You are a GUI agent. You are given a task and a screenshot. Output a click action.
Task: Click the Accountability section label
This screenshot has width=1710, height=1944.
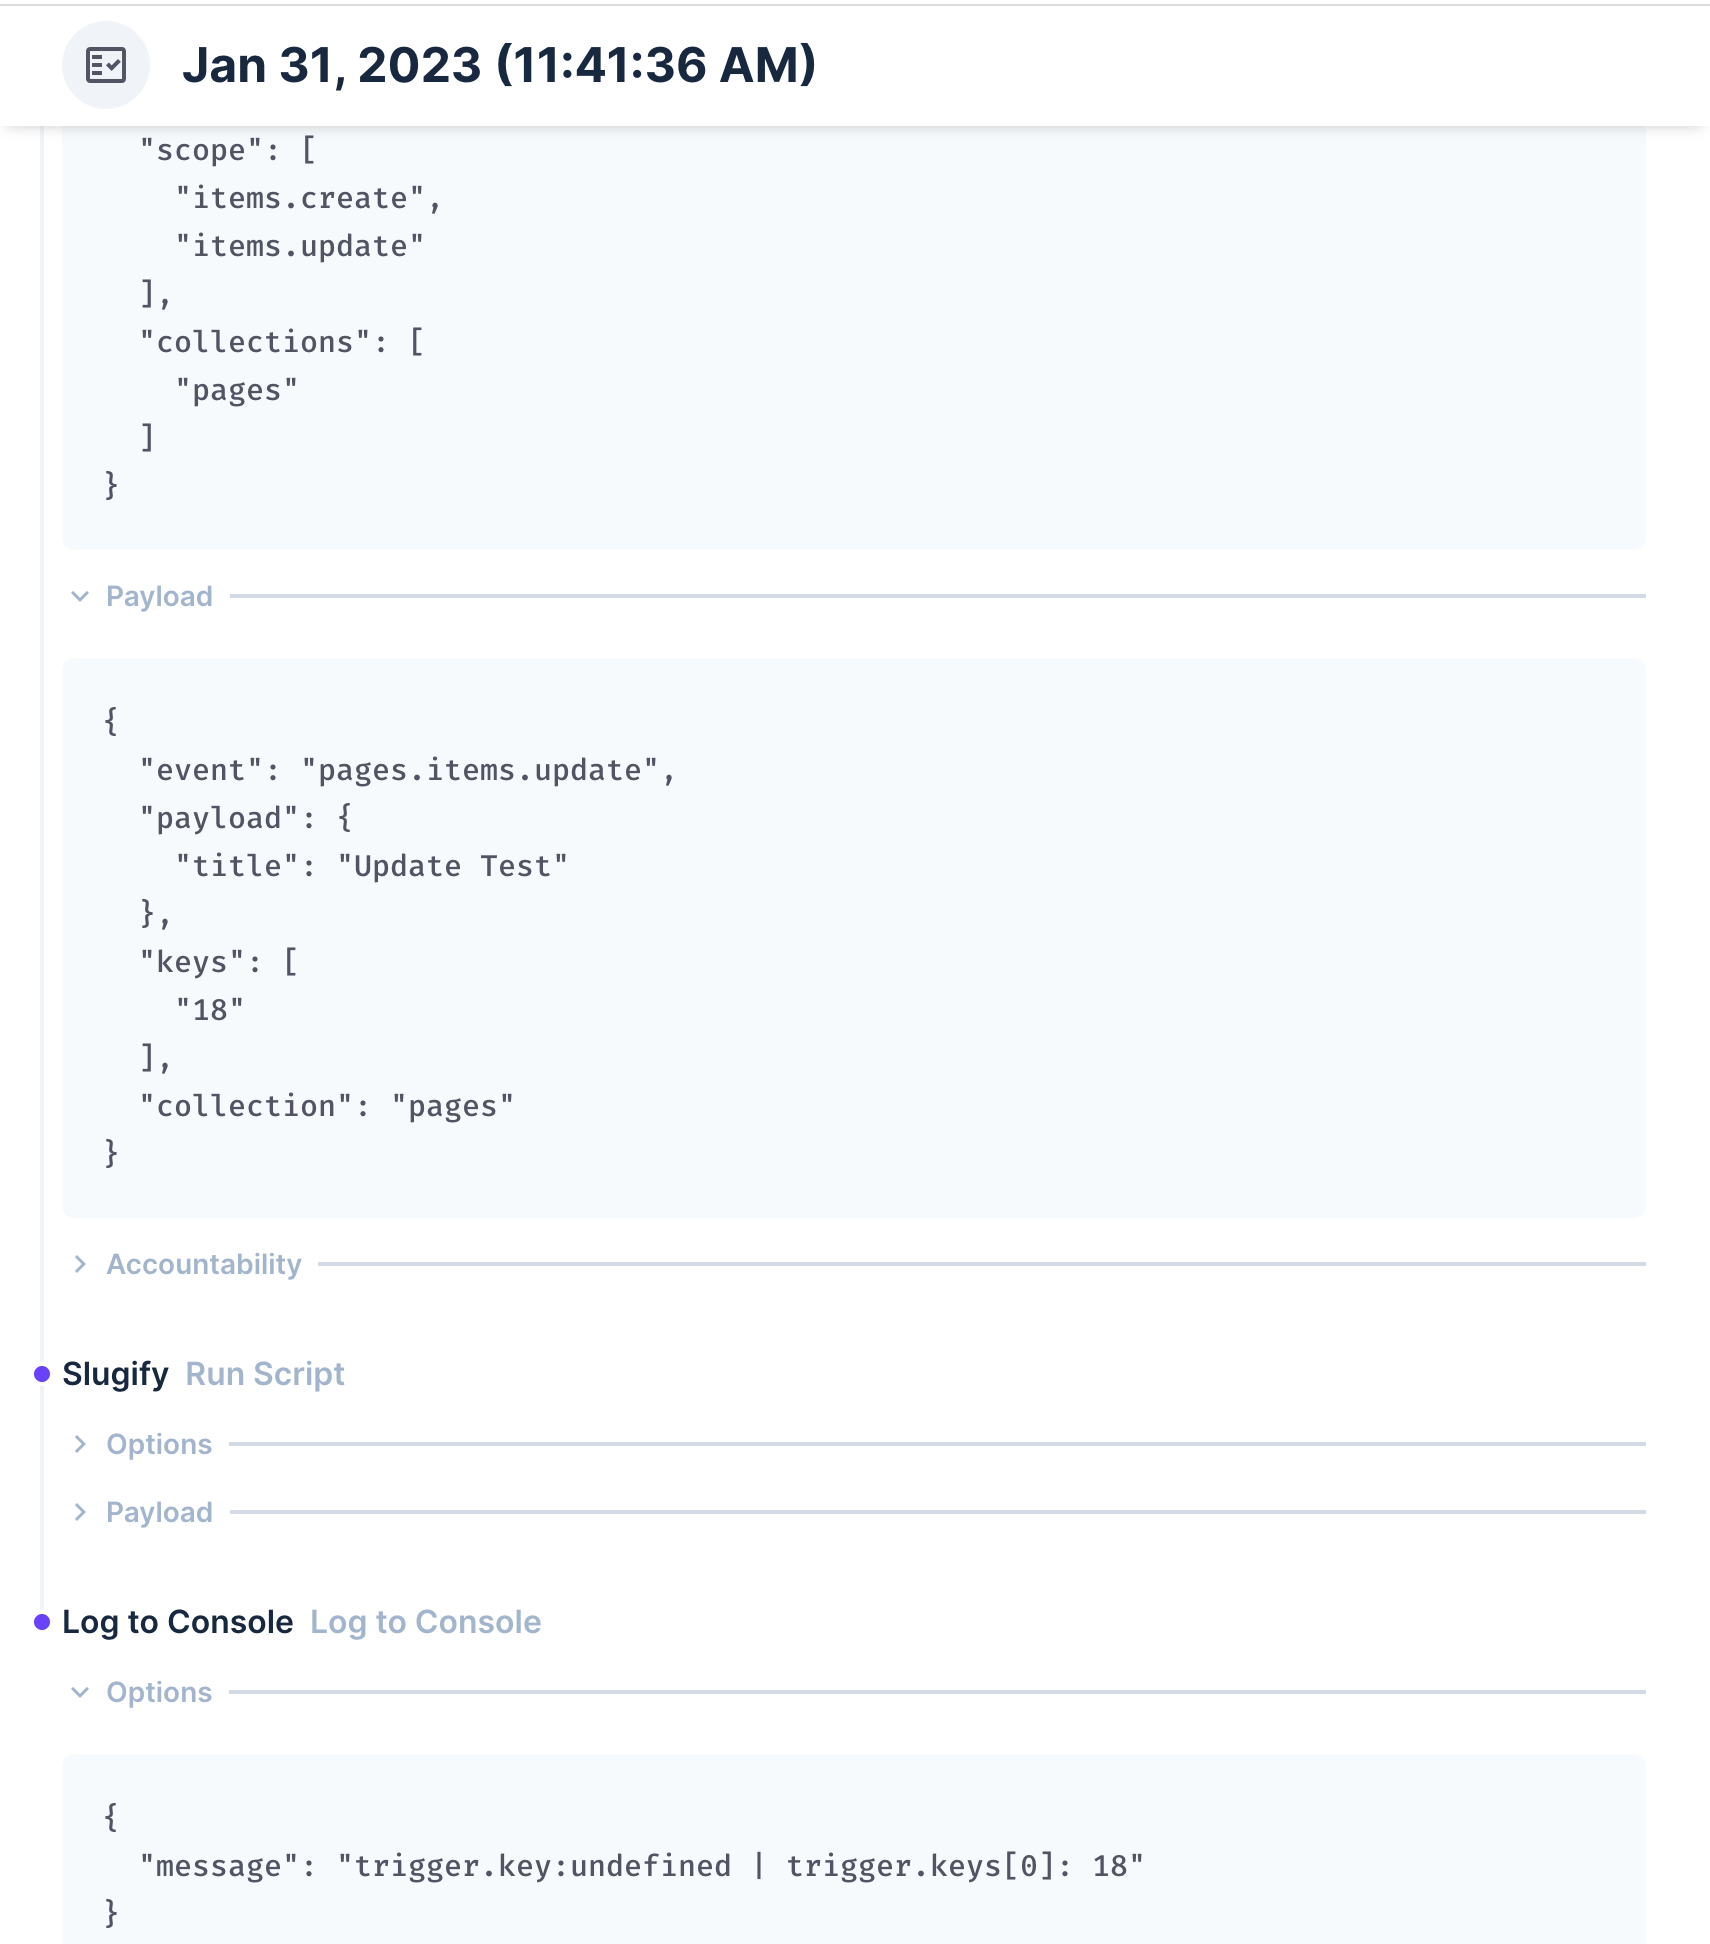click(203, 1264)
